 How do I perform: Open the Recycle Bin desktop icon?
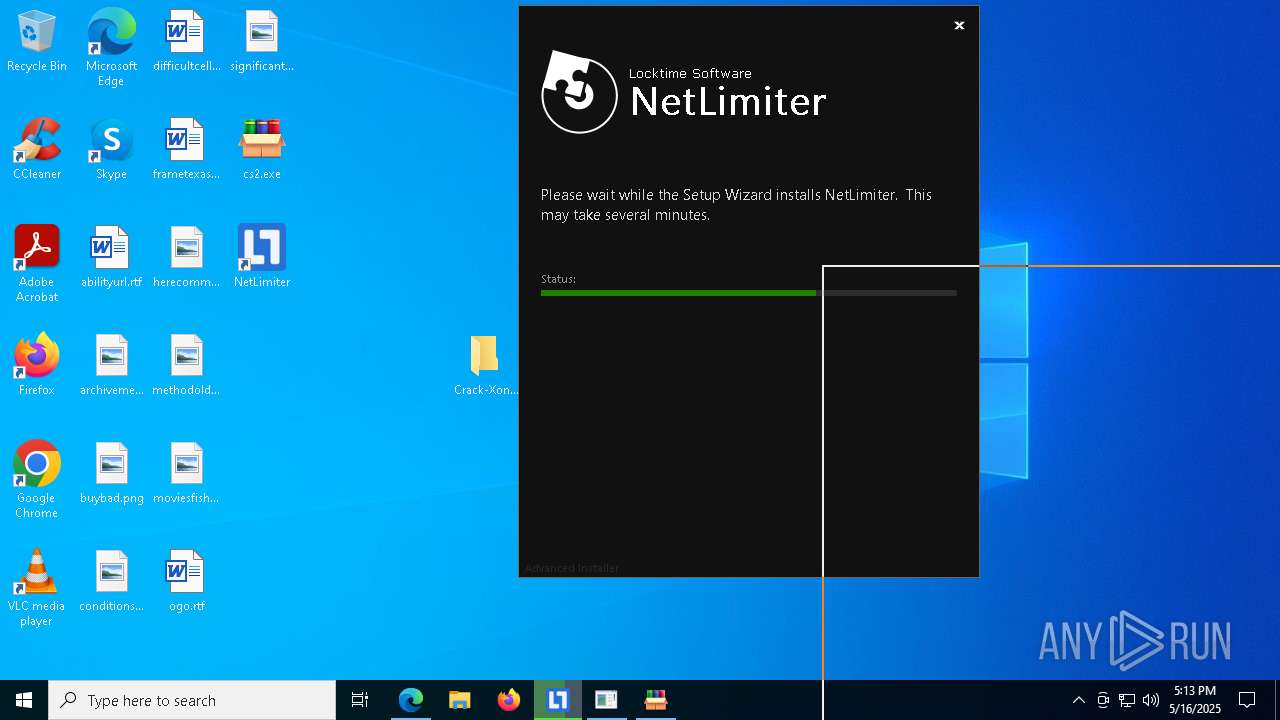37,42
